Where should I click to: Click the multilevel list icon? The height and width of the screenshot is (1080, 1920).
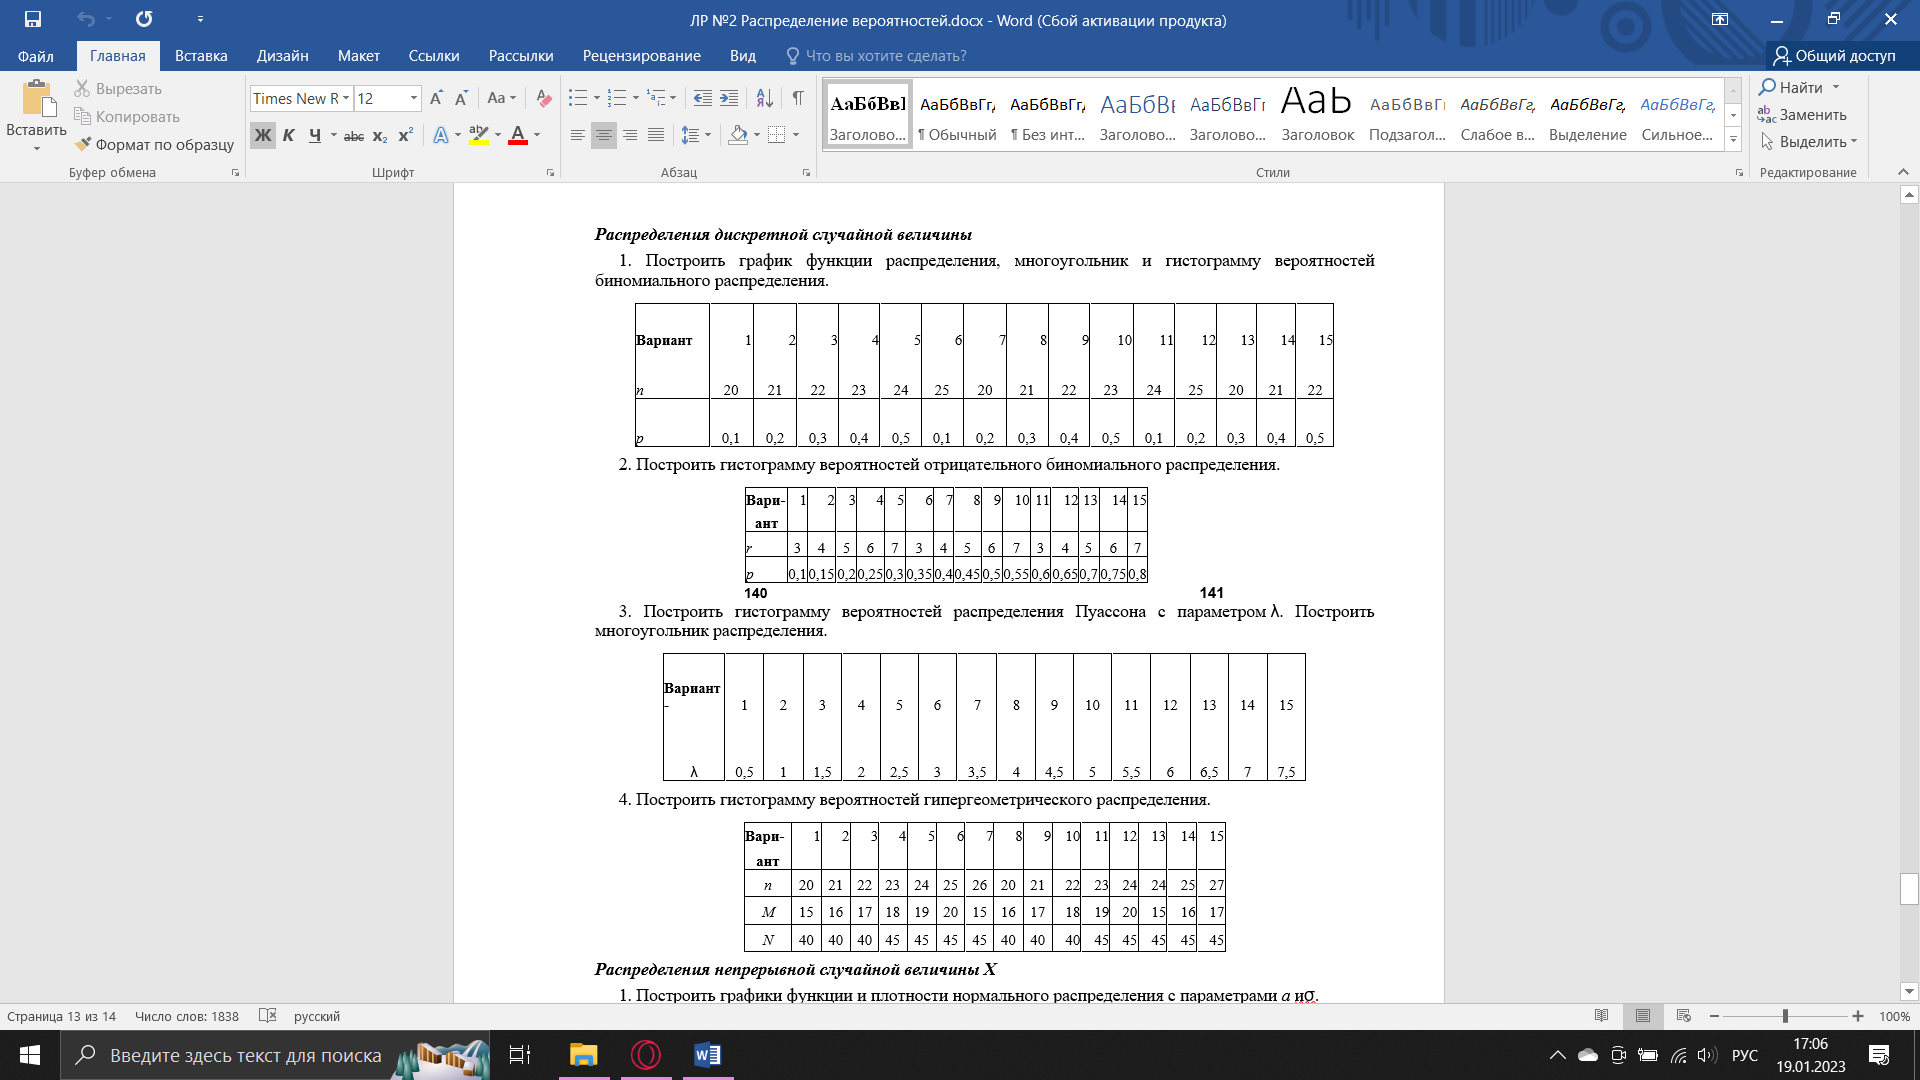(x=656, y=98)
